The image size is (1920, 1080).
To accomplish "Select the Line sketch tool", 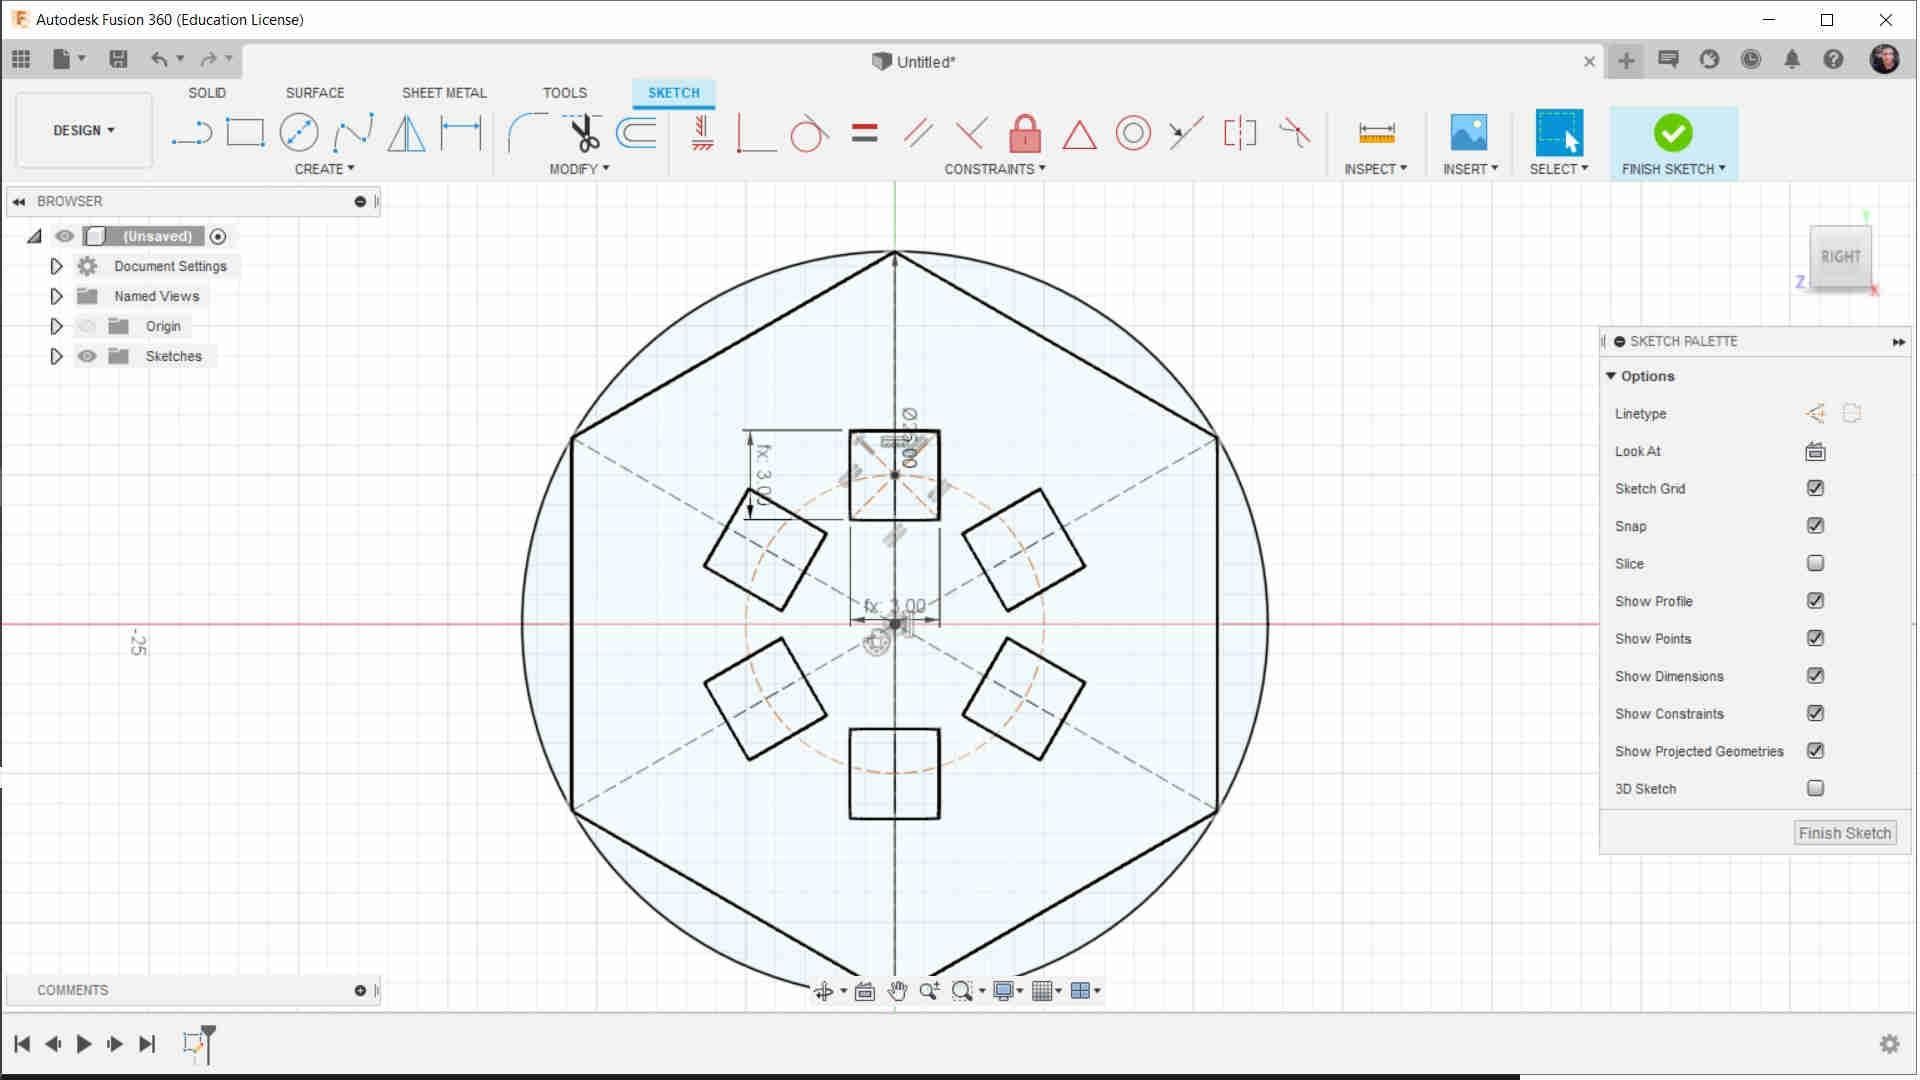I will click(x=193, y=132).
